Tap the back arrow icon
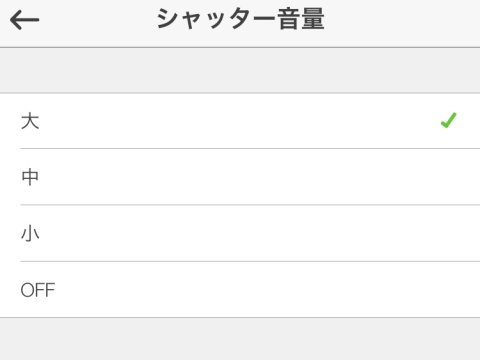480x360 pixels. coord(25,20)
